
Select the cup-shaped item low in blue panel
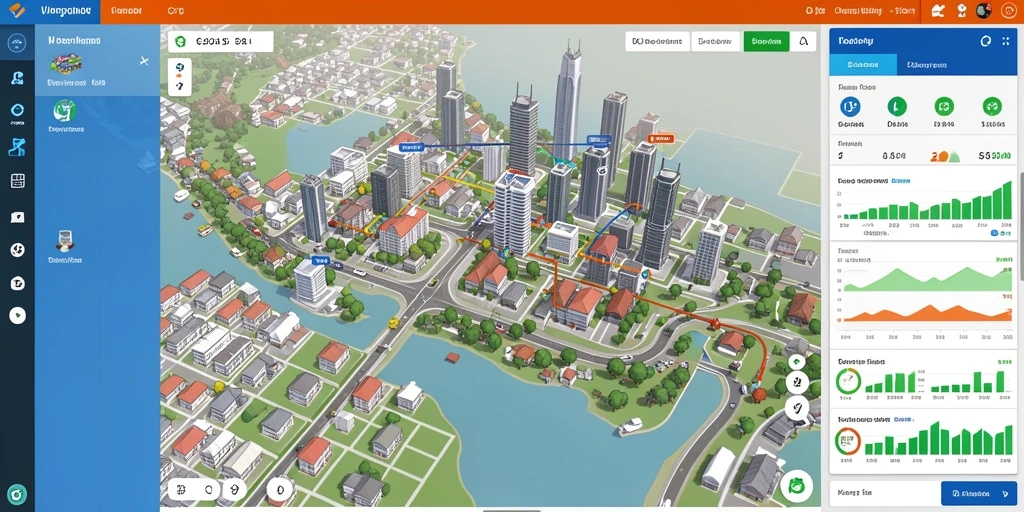[x=65, y=242]
